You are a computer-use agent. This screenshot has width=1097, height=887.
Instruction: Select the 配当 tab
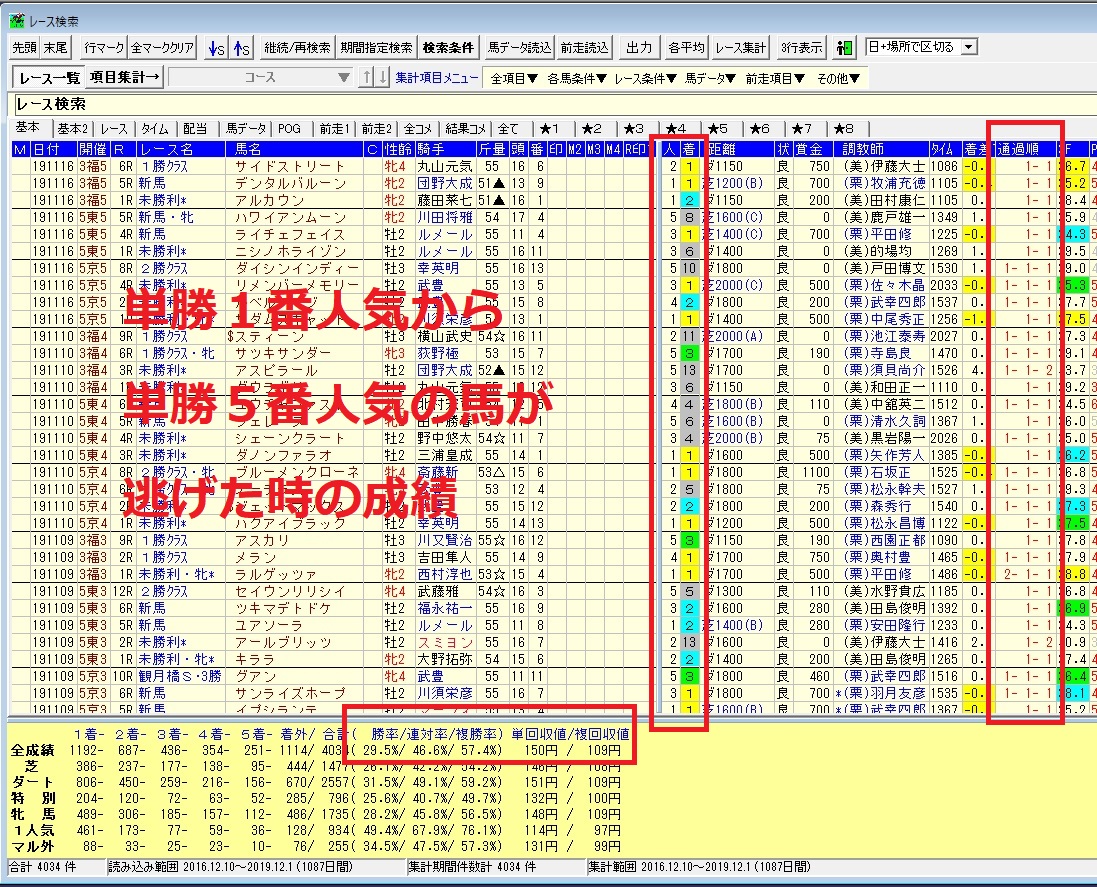coord(195,129)
